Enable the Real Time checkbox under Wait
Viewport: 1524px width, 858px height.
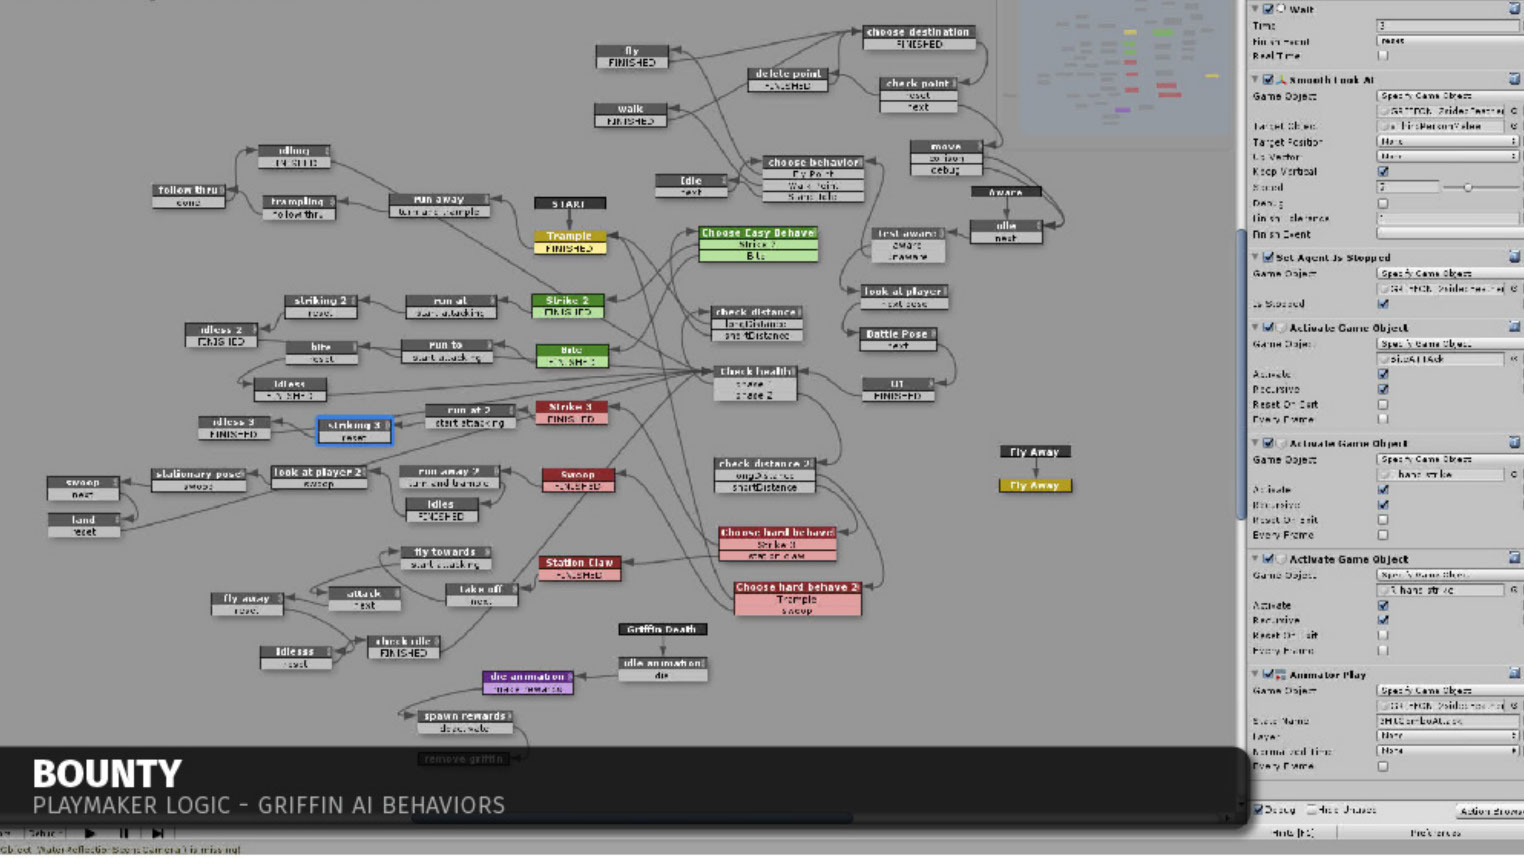(1383, 56)
